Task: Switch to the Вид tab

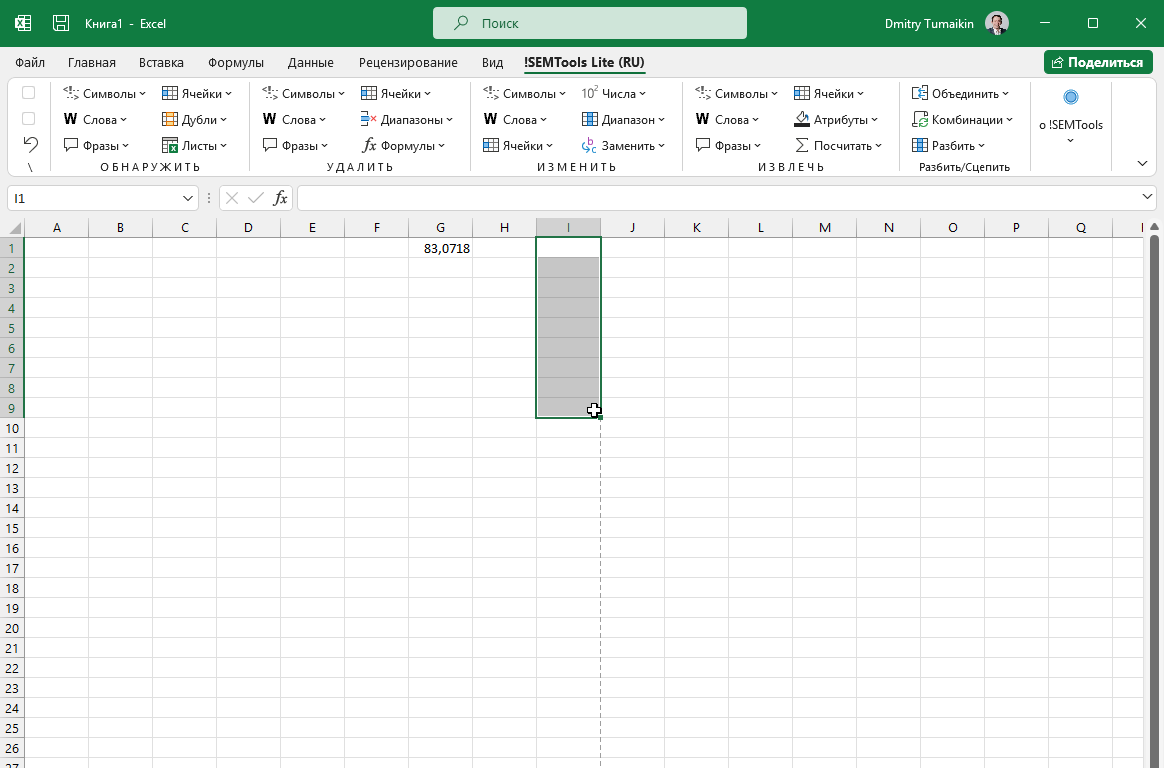Action: pos(492,62)
